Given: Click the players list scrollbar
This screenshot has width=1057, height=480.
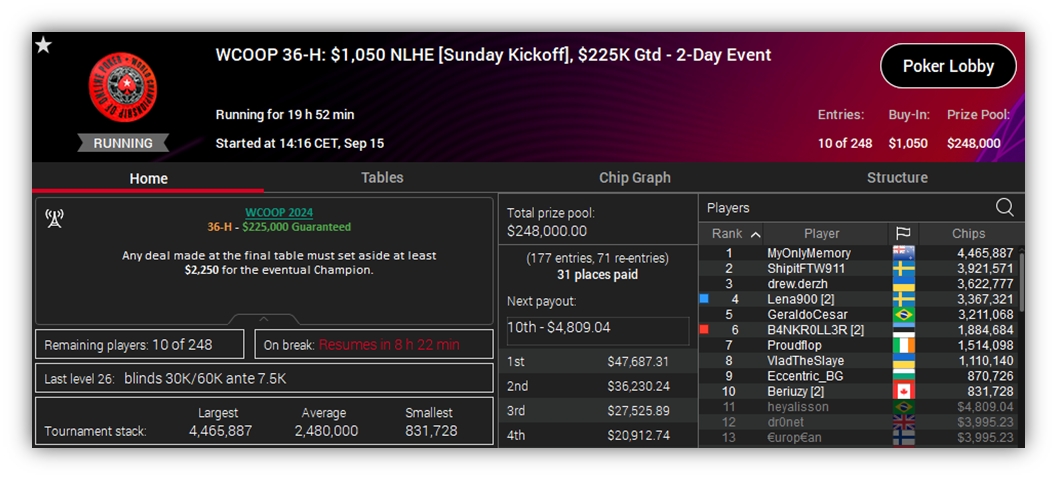Looking at the screenshot, I should [x=1021, y=282].
